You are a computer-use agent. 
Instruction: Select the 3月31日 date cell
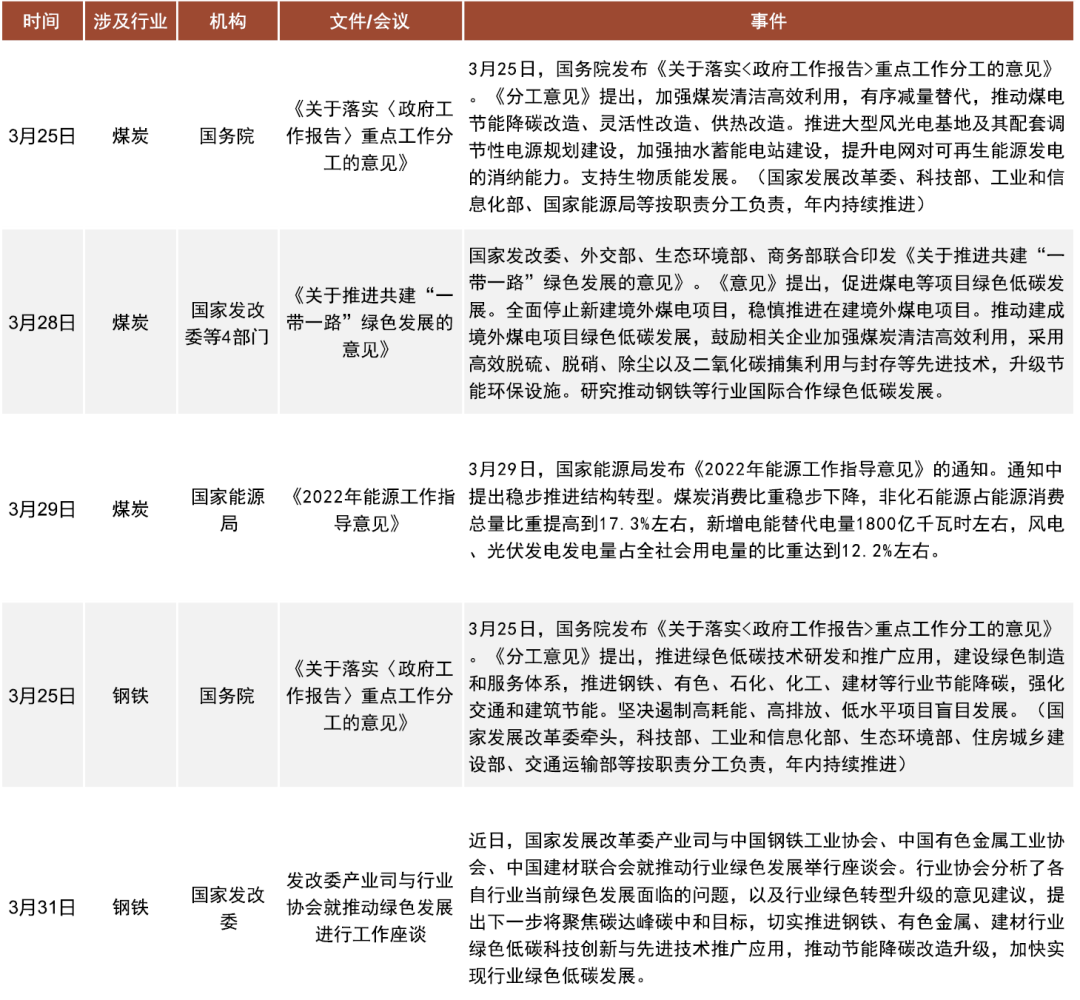pyautogui.click(x=42, y=908)
